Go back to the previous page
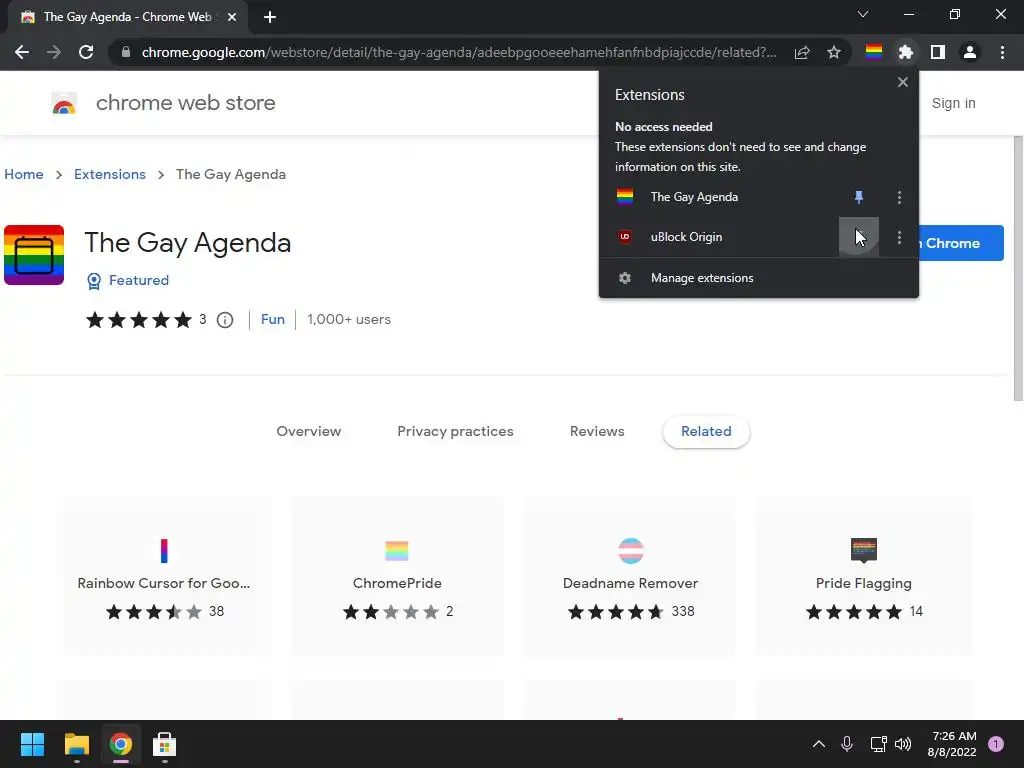Viewport: 1024px width, 768px height. click(x=22, y=52)
